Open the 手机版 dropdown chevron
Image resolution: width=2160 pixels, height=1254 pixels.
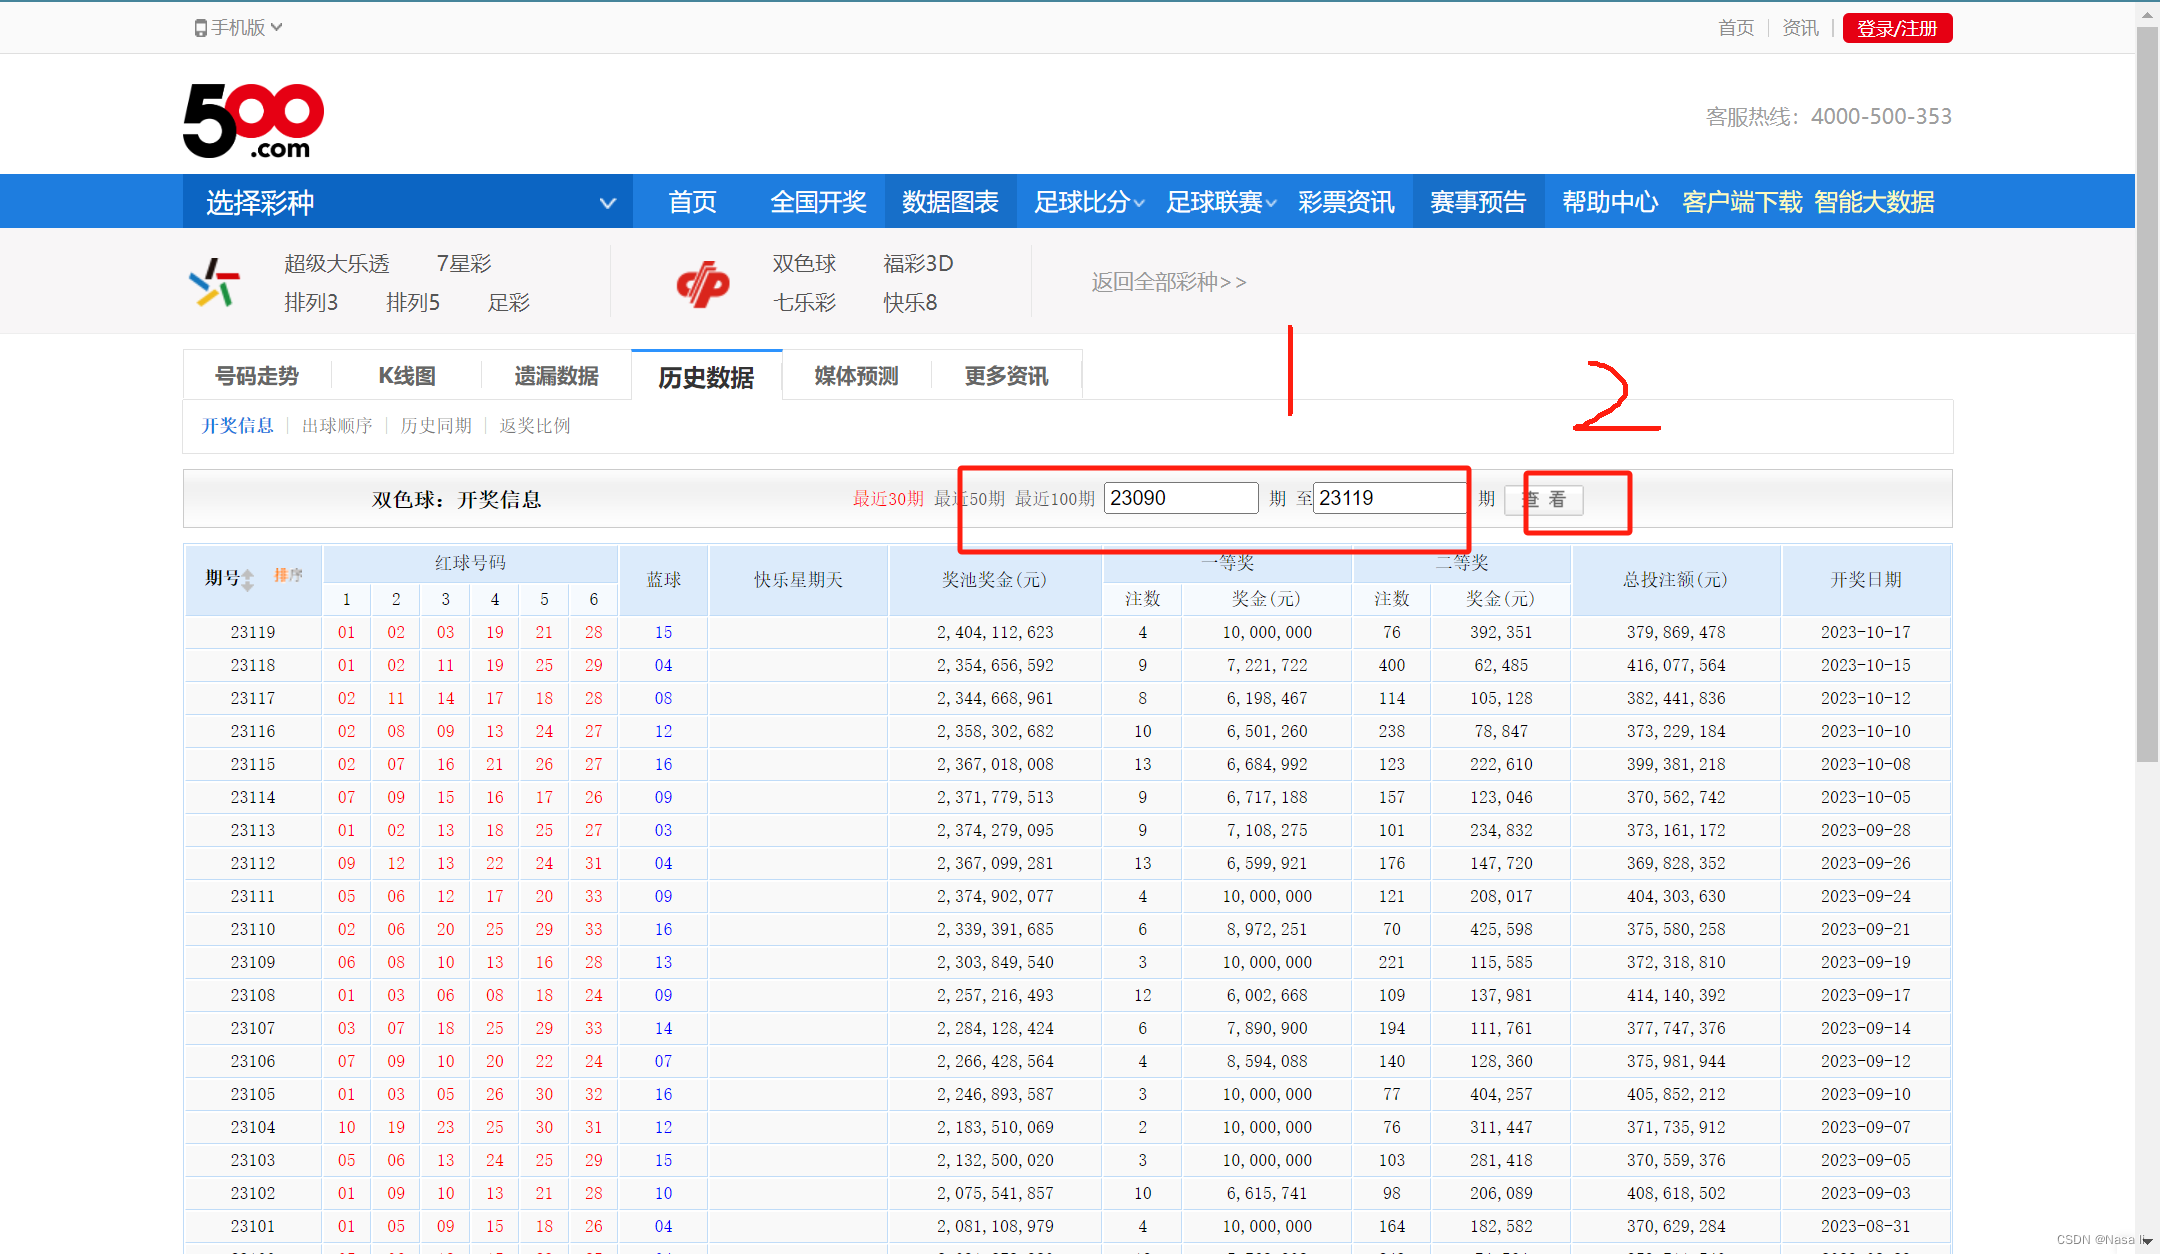pyautogui.click(x=277, y=27)
